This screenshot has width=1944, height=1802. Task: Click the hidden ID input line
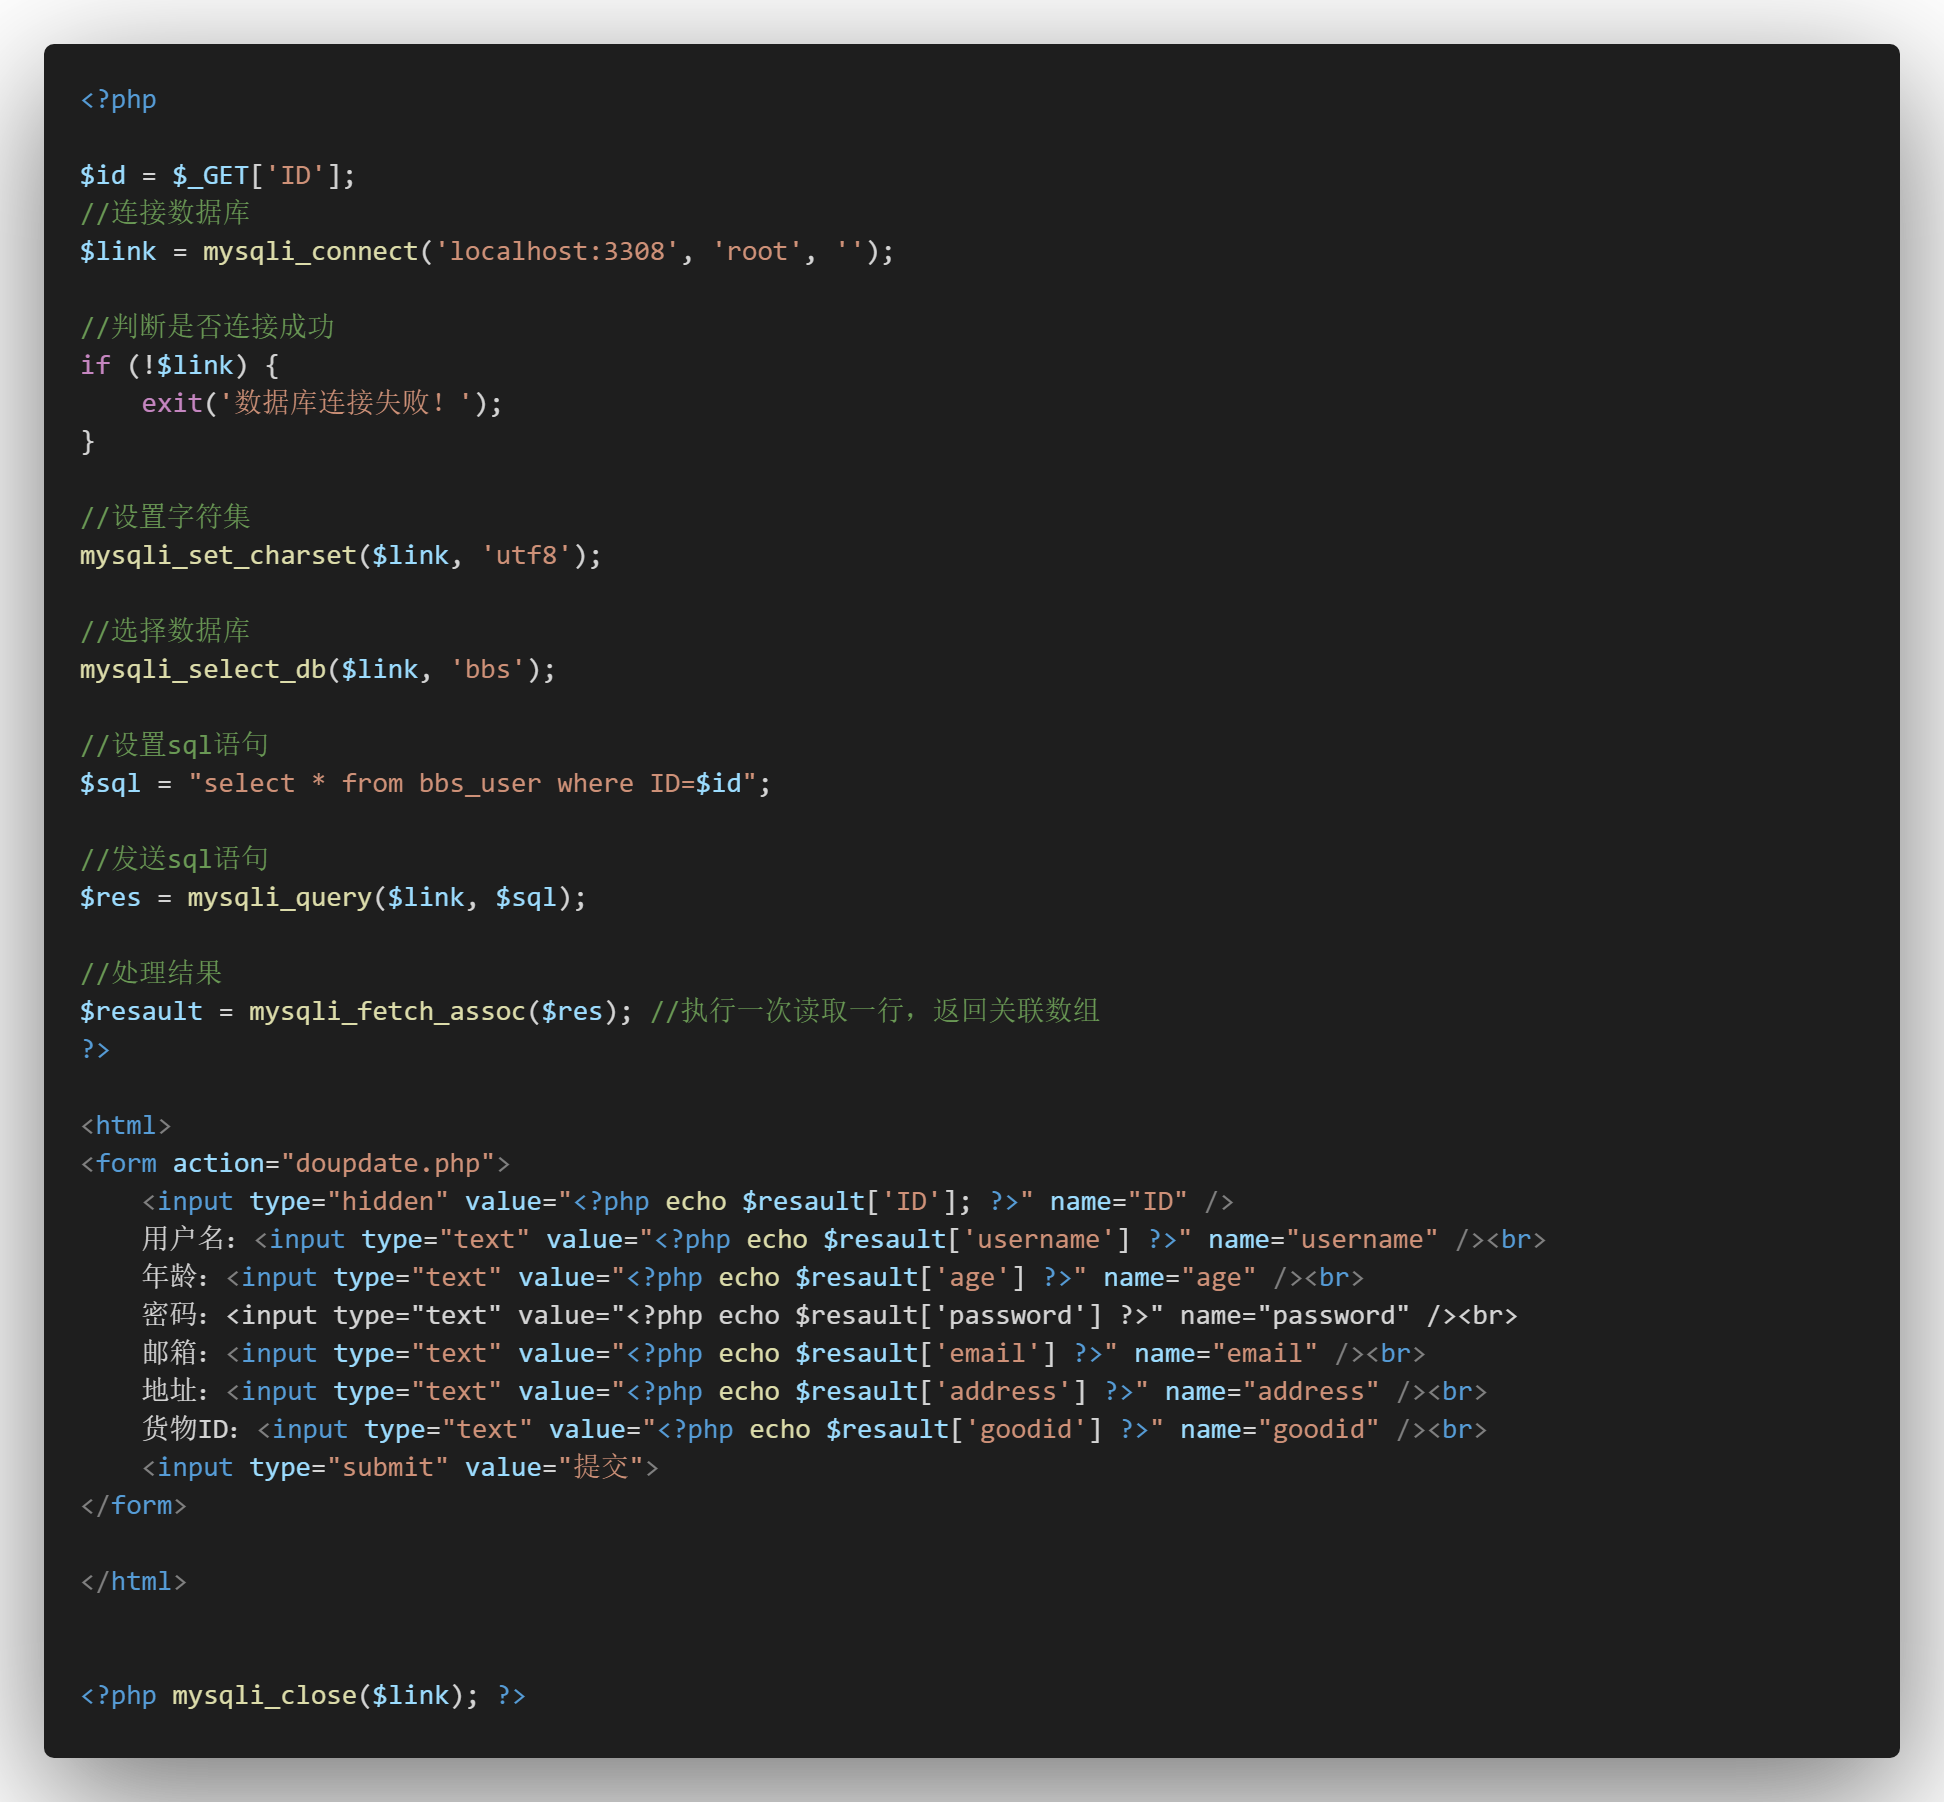tap(685, 1201)
